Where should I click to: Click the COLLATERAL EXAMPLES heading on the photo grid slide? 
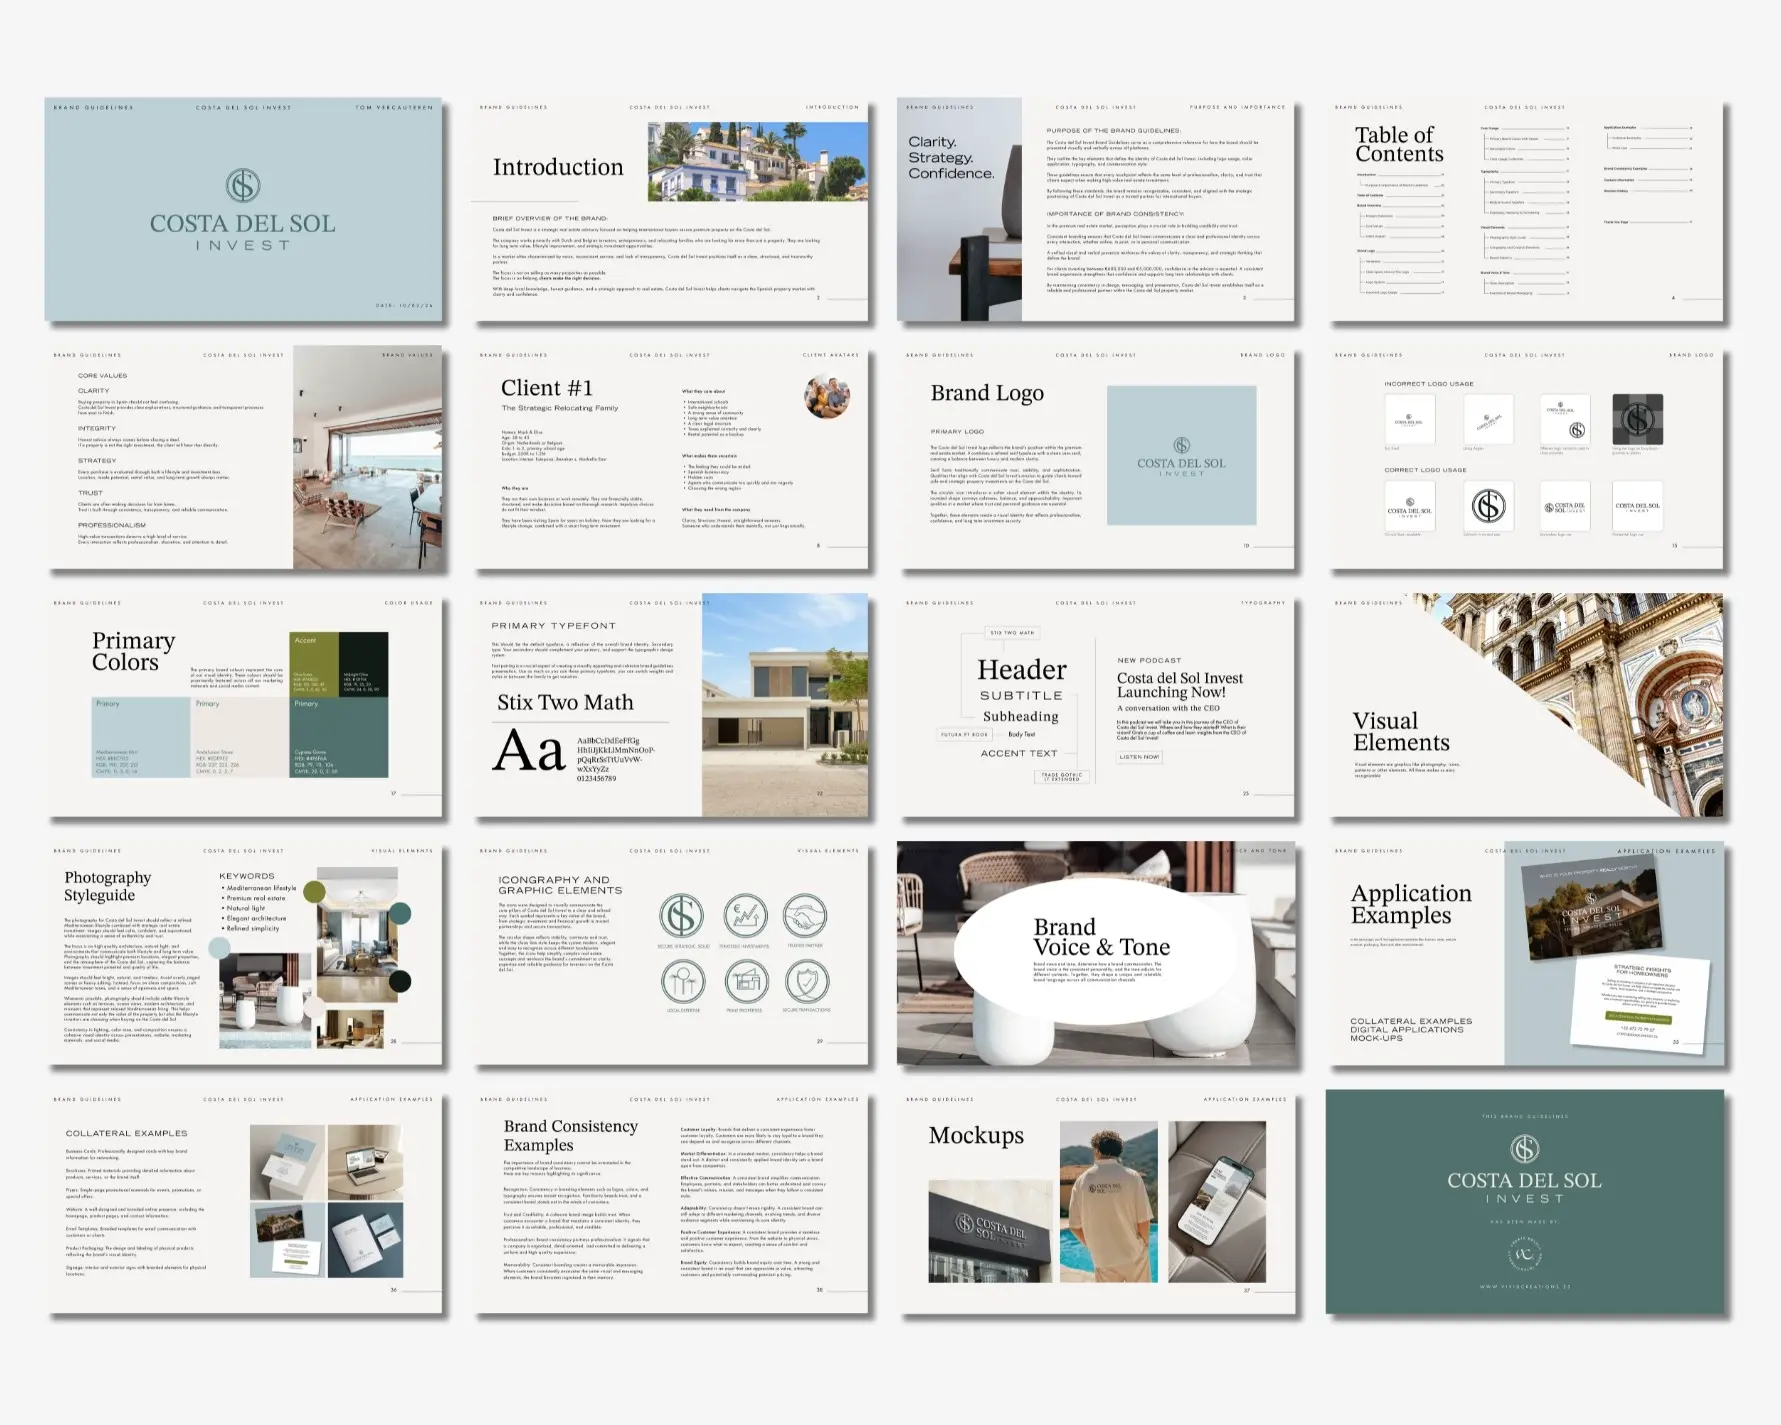point(126,1133)
